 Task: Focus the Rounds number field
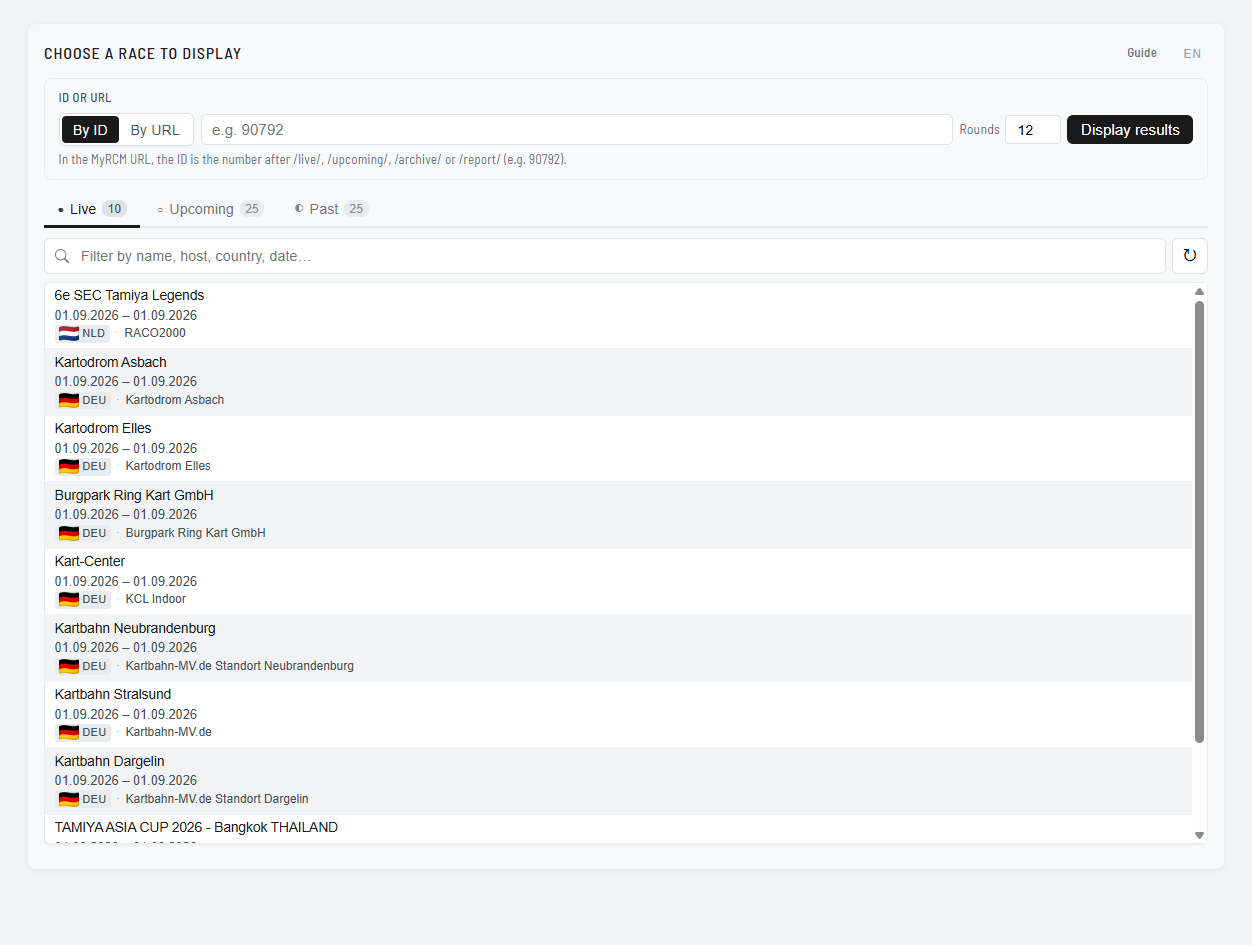pyautogui.click(x=1033, y=130)
